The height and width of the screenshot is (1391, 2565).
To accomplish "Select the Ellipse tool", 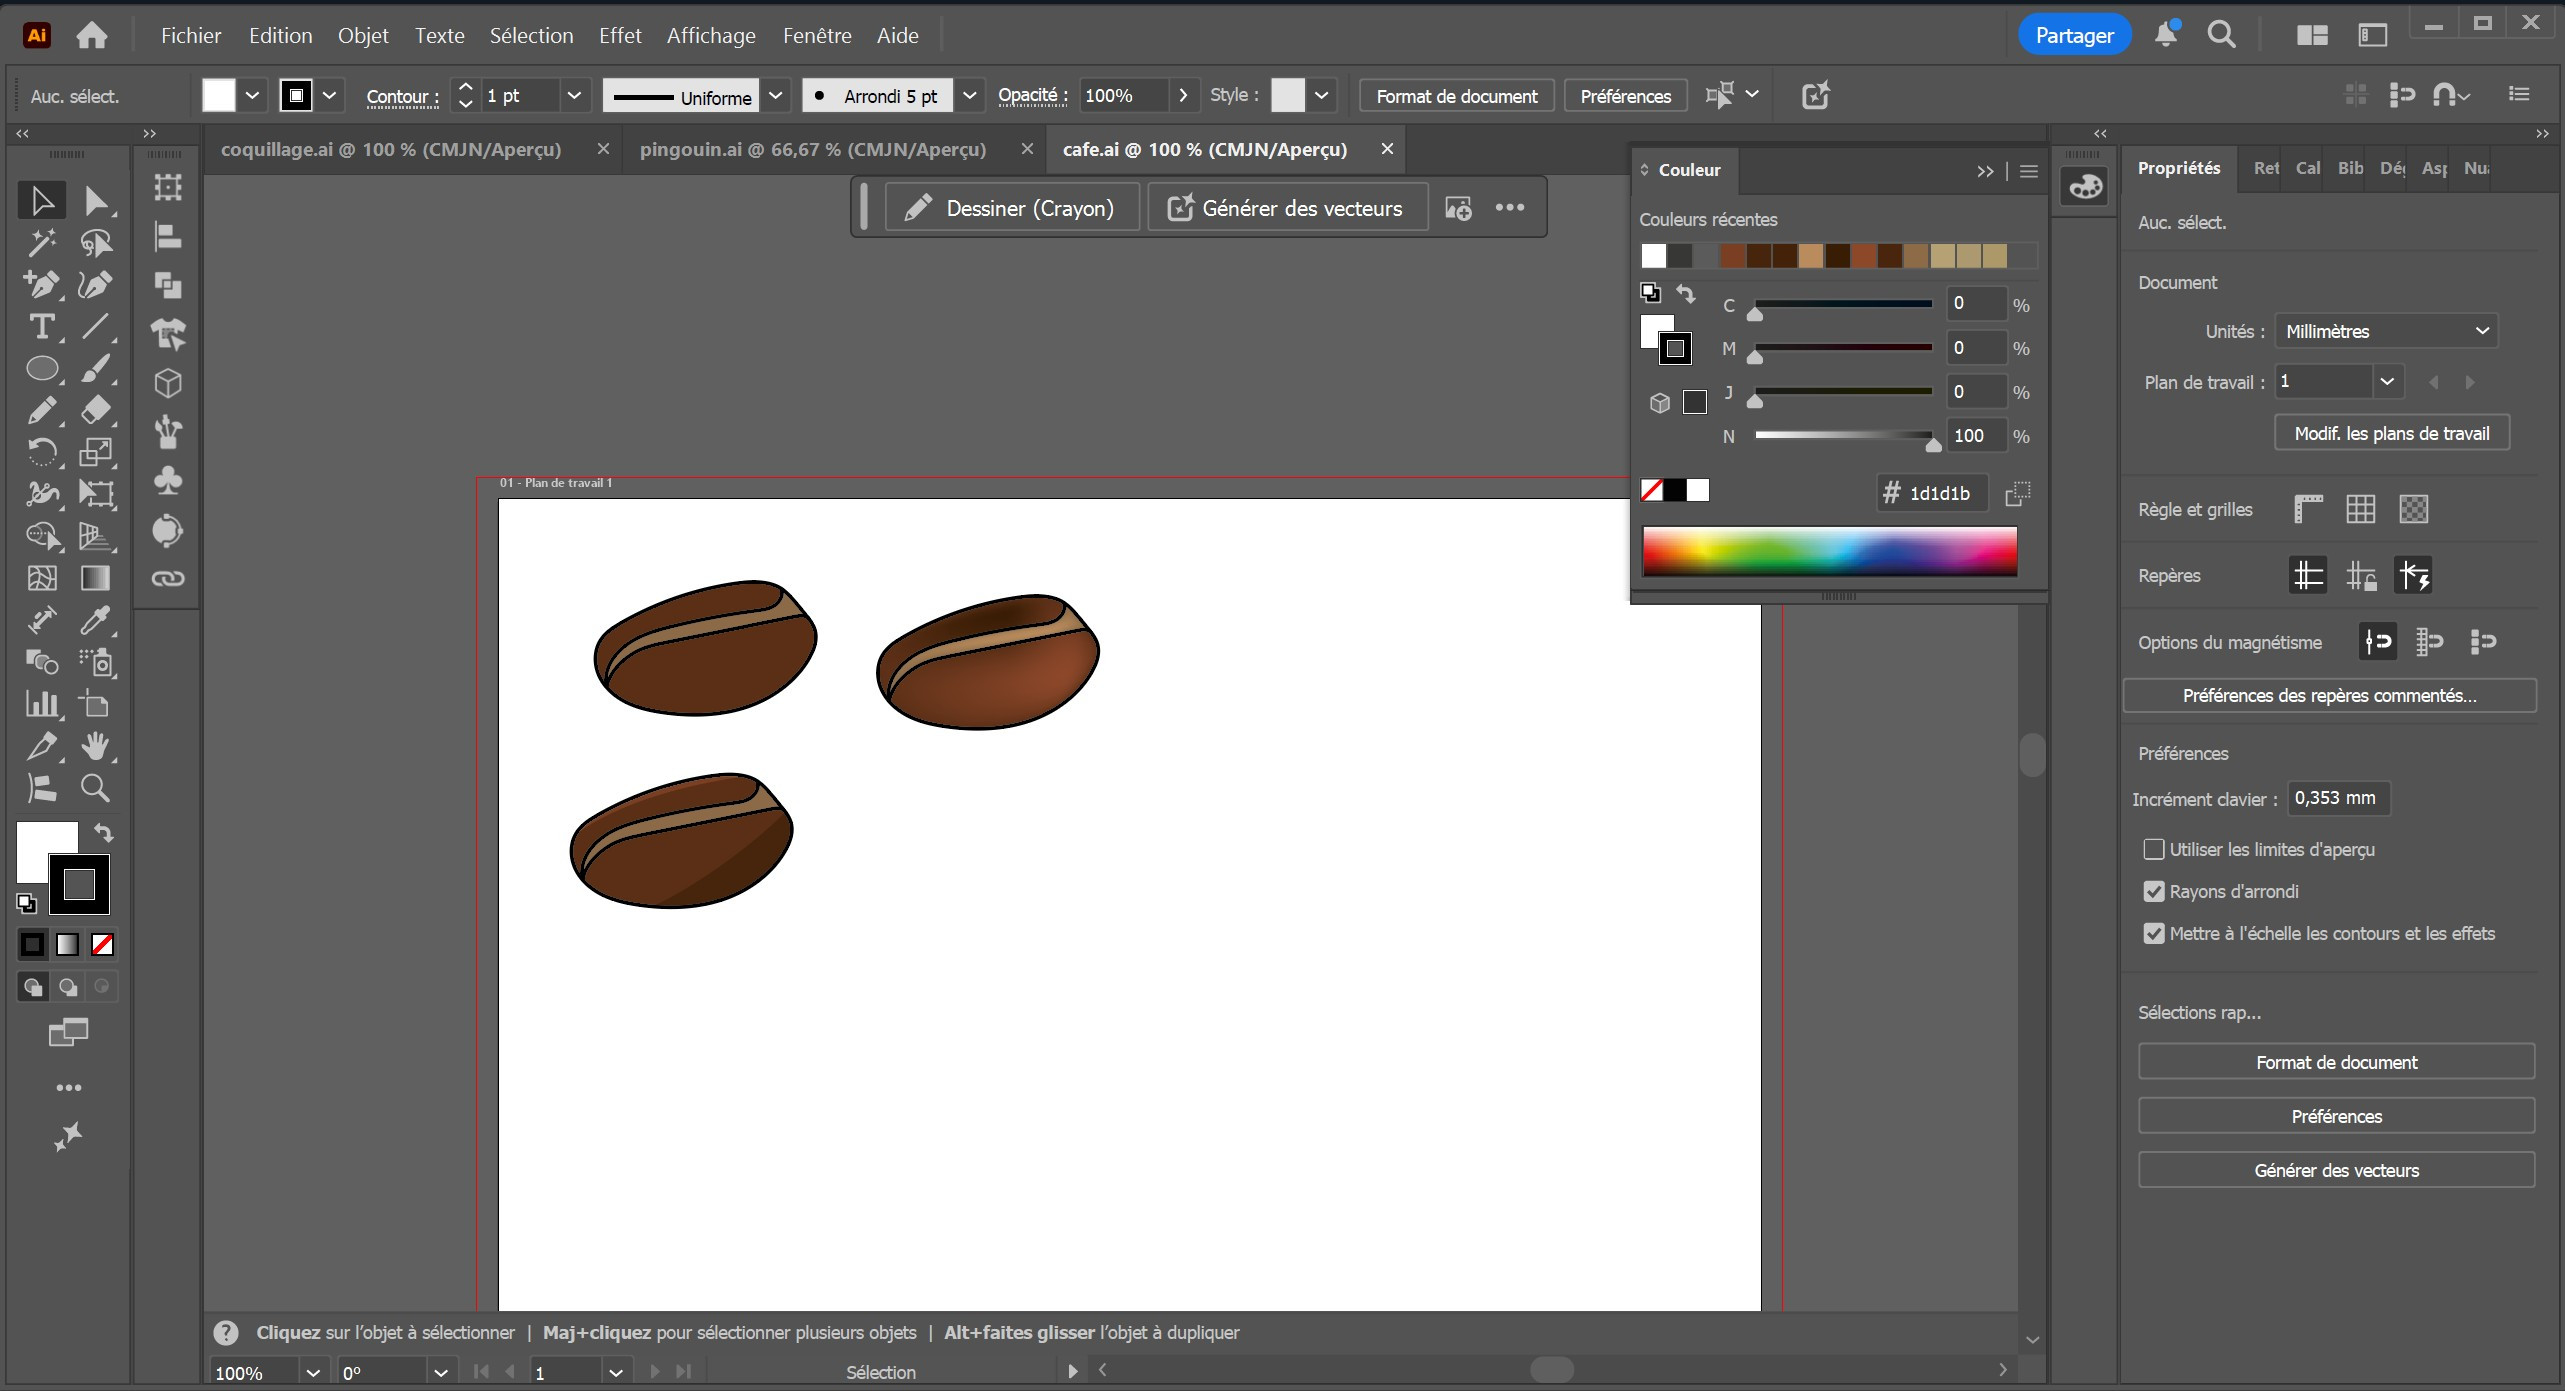I will pyautogui.click(x=41, y=369).
